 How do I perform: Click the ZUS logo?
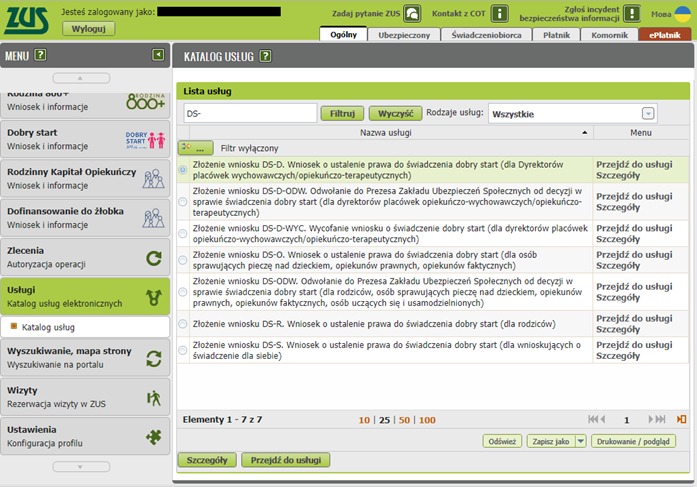tap(26, 20)
